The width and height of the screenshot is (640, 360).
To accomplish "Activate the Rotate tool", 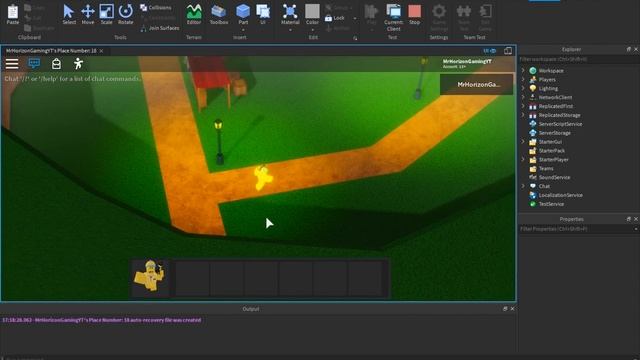I will tap(125, 14).
